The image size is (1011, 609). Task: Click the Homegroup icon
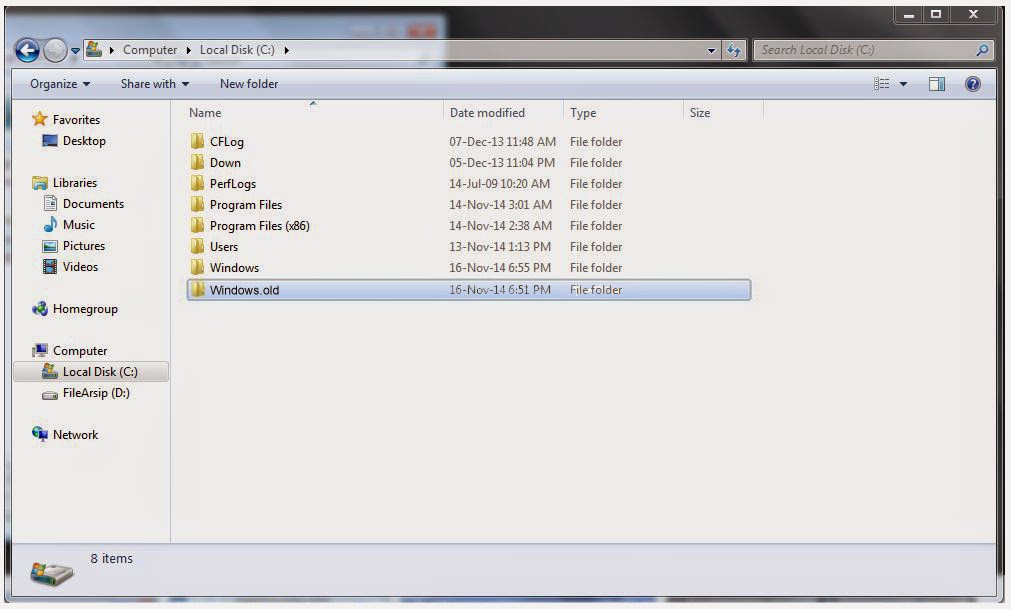[x=40, y=309]
